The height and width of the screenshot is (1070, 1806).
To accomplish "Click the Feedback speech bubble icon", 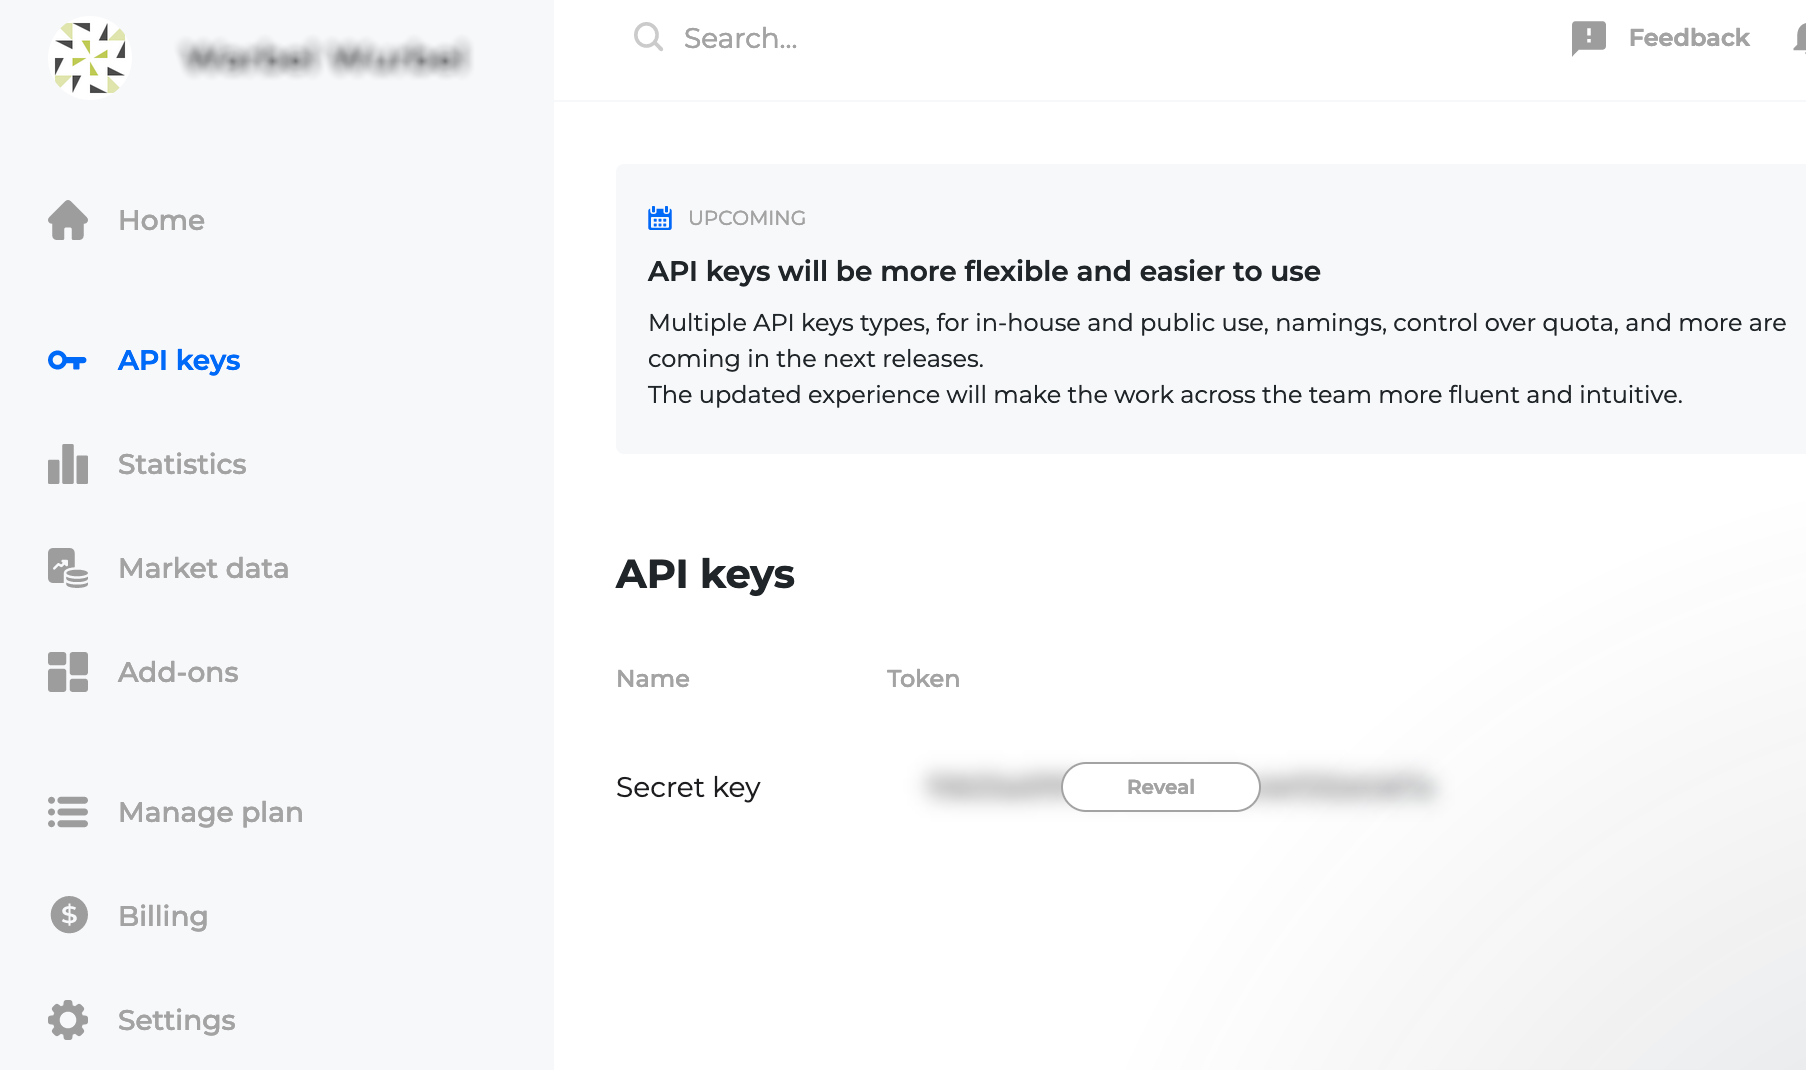I will point(1588,38).
